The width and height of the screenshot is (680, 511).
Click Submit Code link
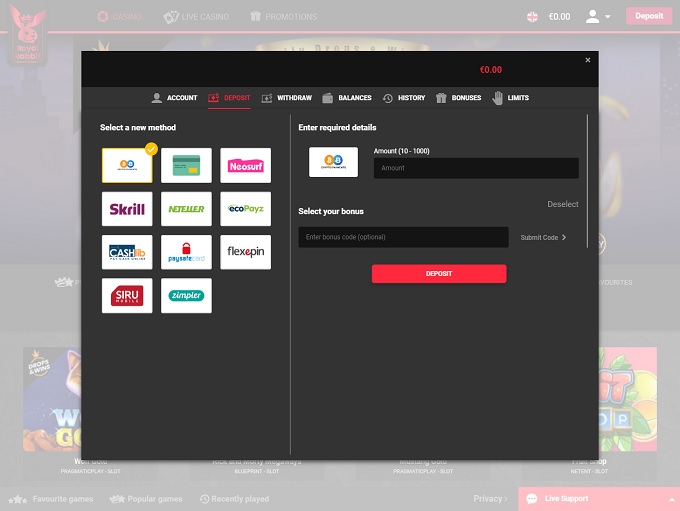tap(543, 237)
